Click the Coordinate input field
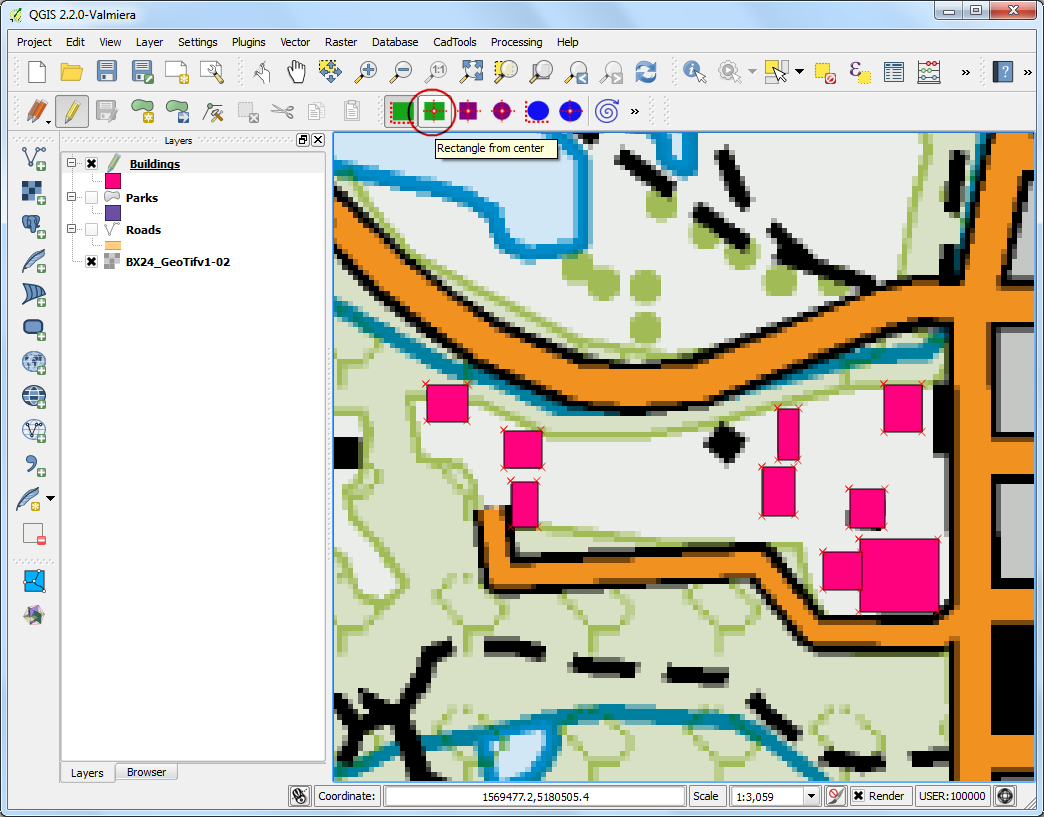 point(535,796)
